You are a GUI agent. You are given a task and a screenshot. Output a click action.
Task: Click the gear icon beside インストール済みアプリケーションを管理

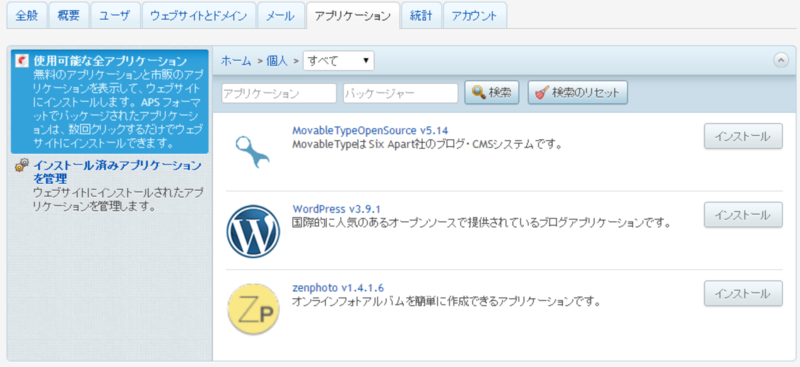pyautogui.click(x=21, y=165)
